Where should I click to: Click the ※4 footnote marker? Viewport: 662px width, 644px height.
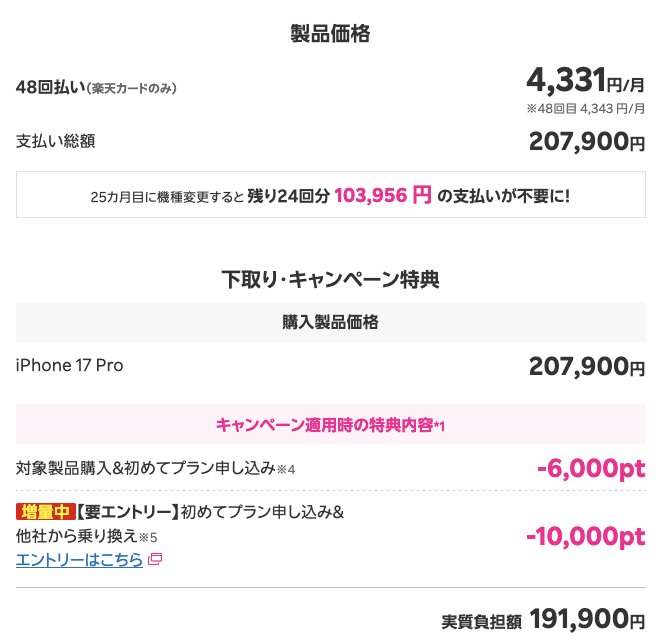286,470
